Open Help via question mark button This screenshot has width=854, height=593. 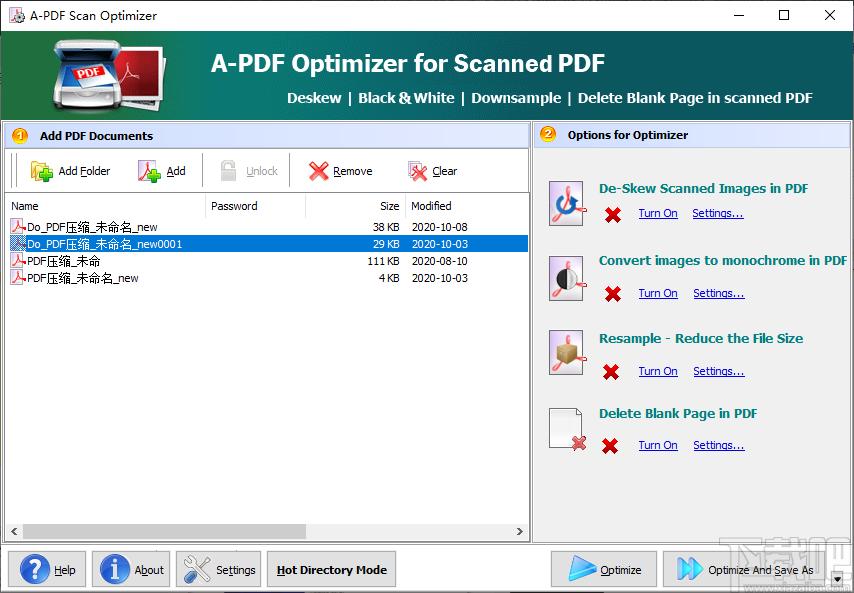tap(47, 570)
